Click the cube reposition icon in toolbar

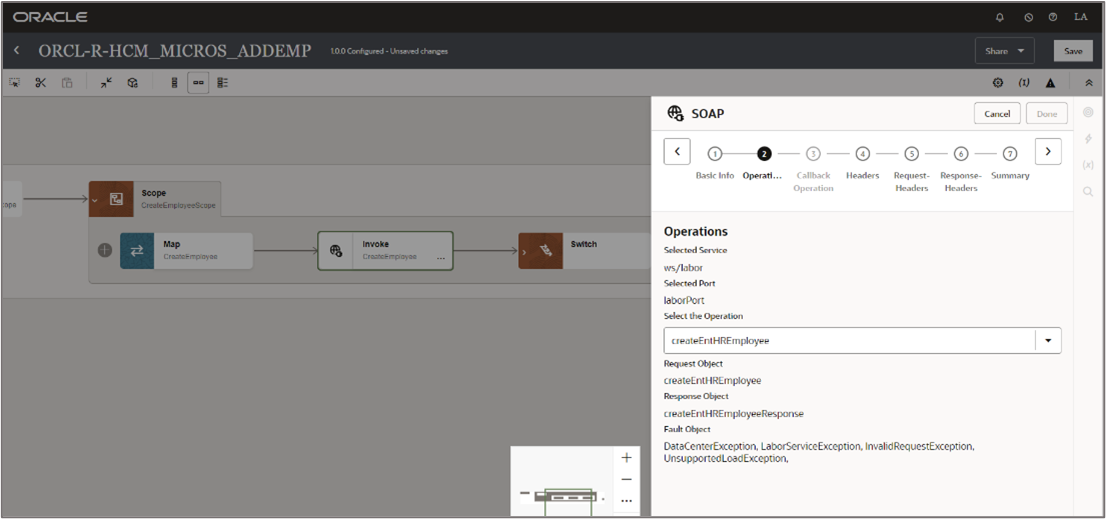(133, 83)
